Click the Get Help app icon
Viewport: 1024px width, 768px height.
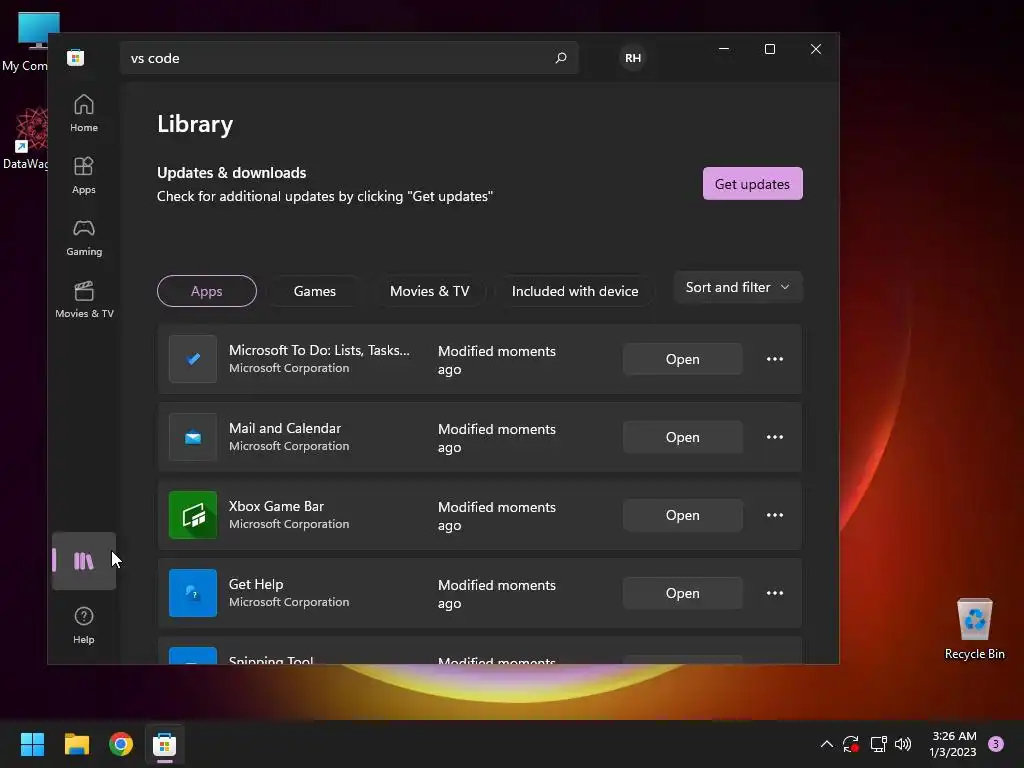[x=193, y=593]
